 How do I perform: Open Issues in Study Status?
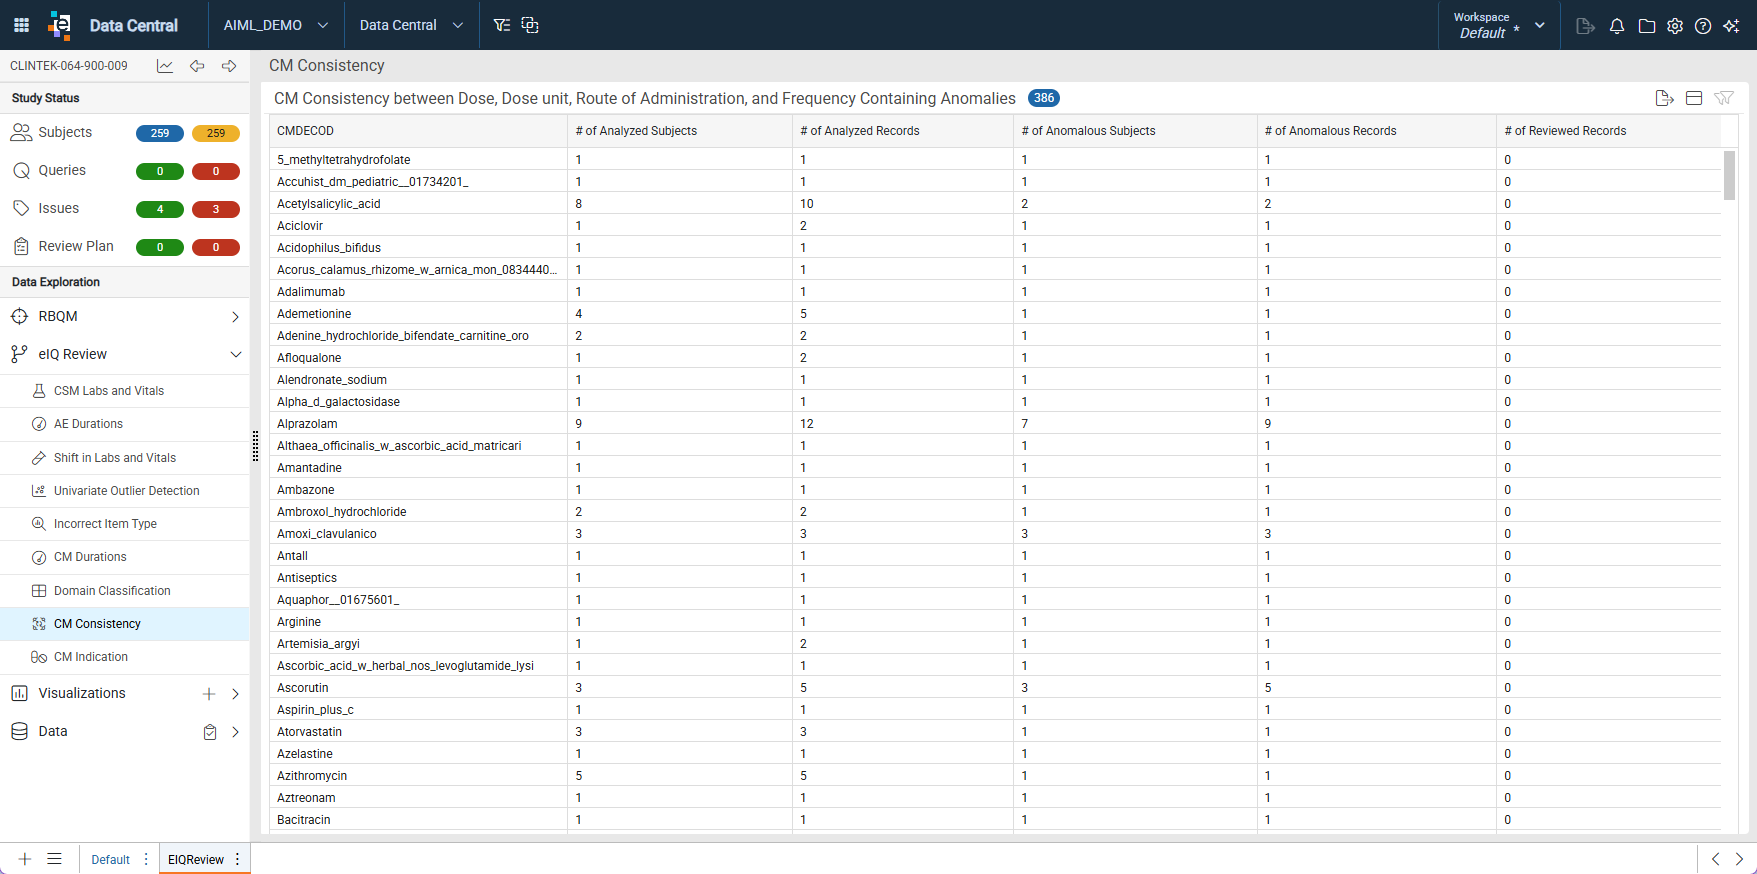pyautogui.click(x=58, y=209)
